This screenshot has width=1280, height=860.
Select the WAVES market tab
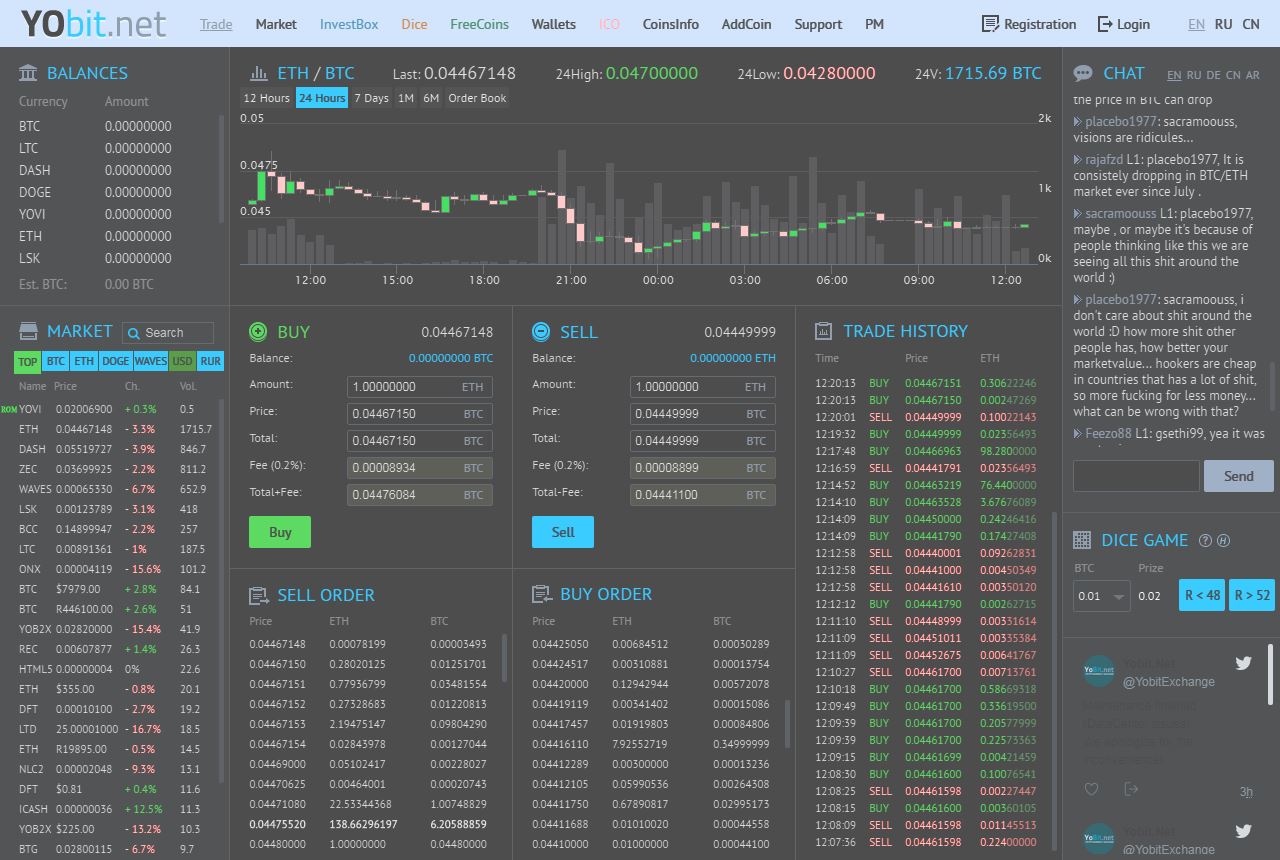click(x=151, y=361)
